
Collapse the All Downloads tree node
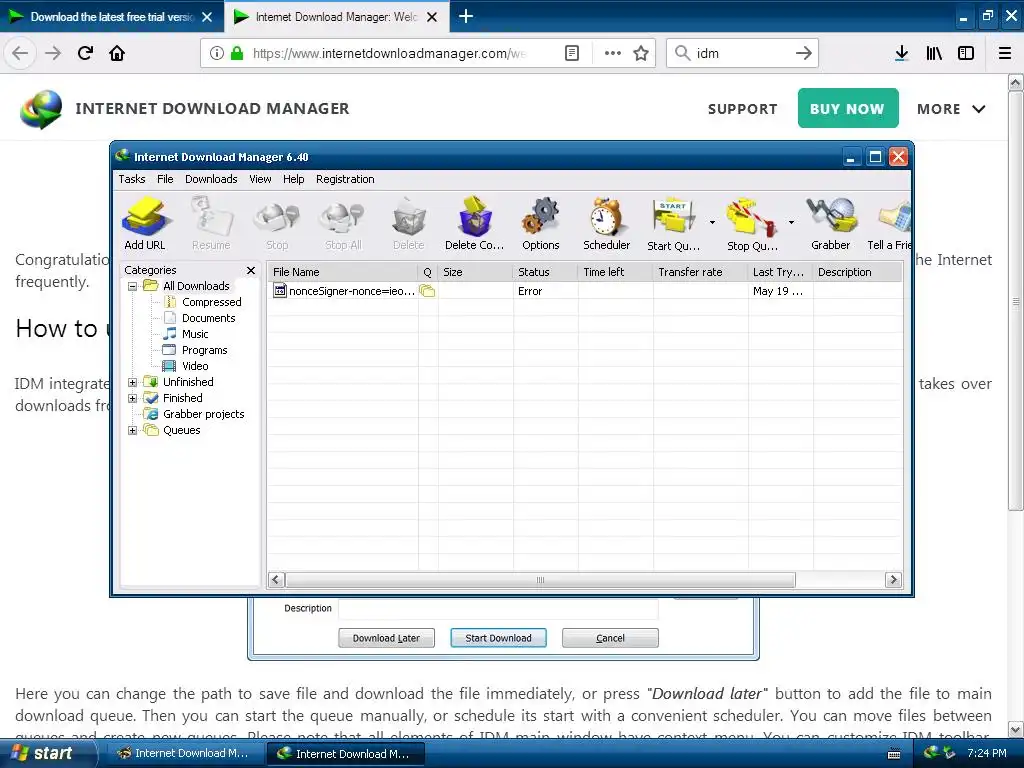click(133, 286)
